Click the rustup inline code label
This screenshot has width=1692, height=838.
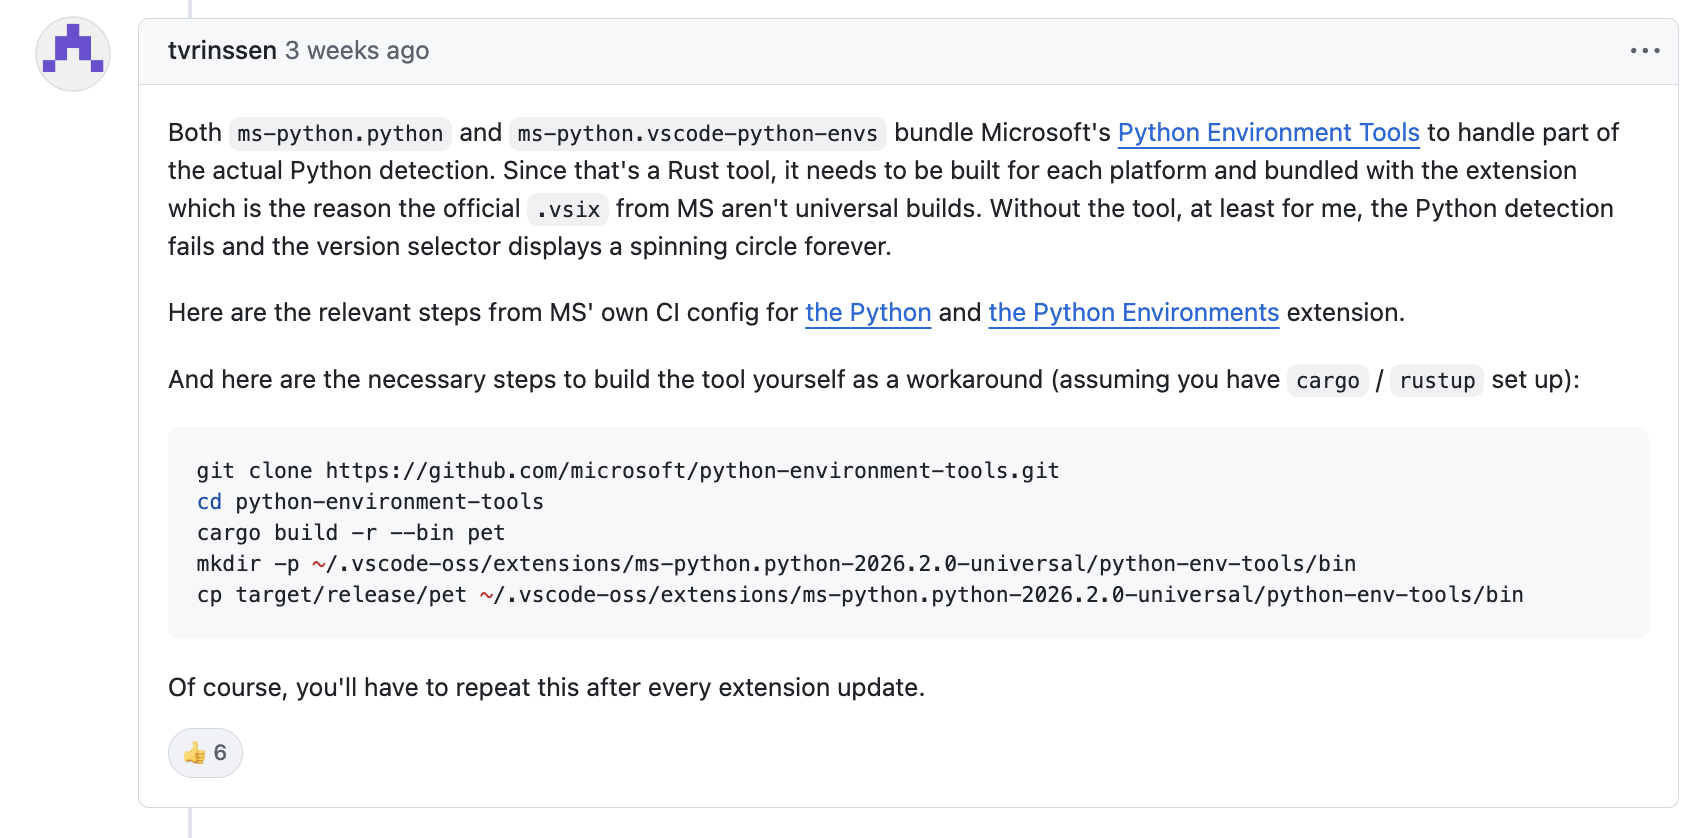pos(1437,380)
